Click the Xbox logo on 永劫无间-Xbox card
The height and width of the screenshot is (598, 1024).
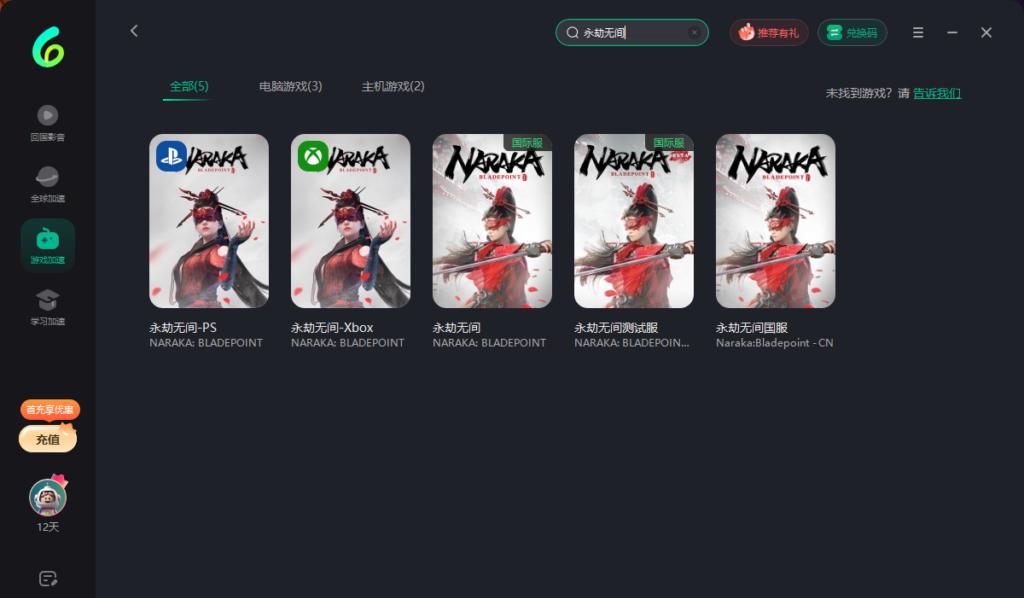pyautogui.click(x=313, y=157)
